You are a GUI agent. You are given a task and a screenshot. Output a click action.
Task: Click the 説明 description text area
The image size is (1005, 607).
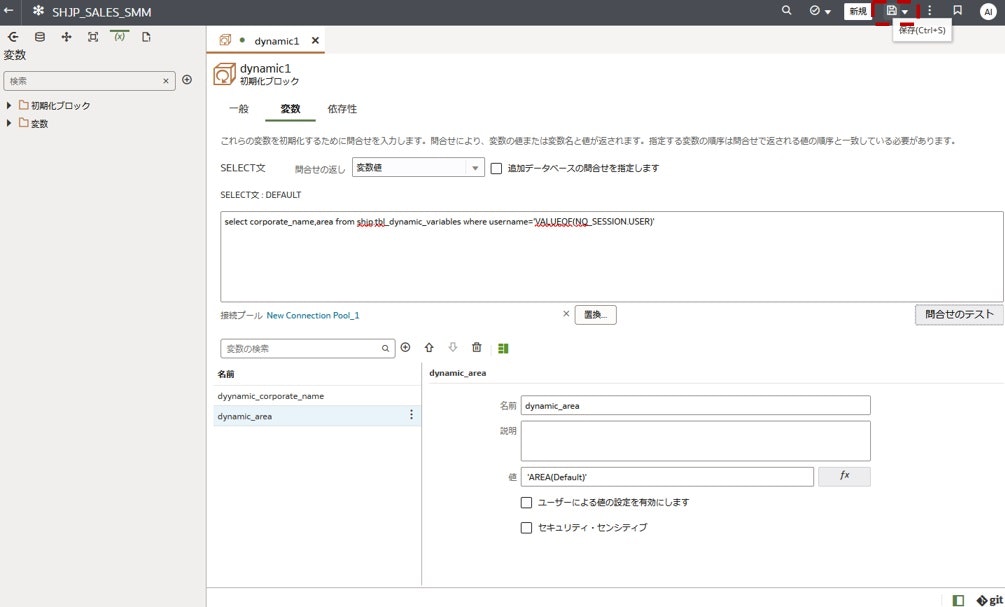click(695, 441)
